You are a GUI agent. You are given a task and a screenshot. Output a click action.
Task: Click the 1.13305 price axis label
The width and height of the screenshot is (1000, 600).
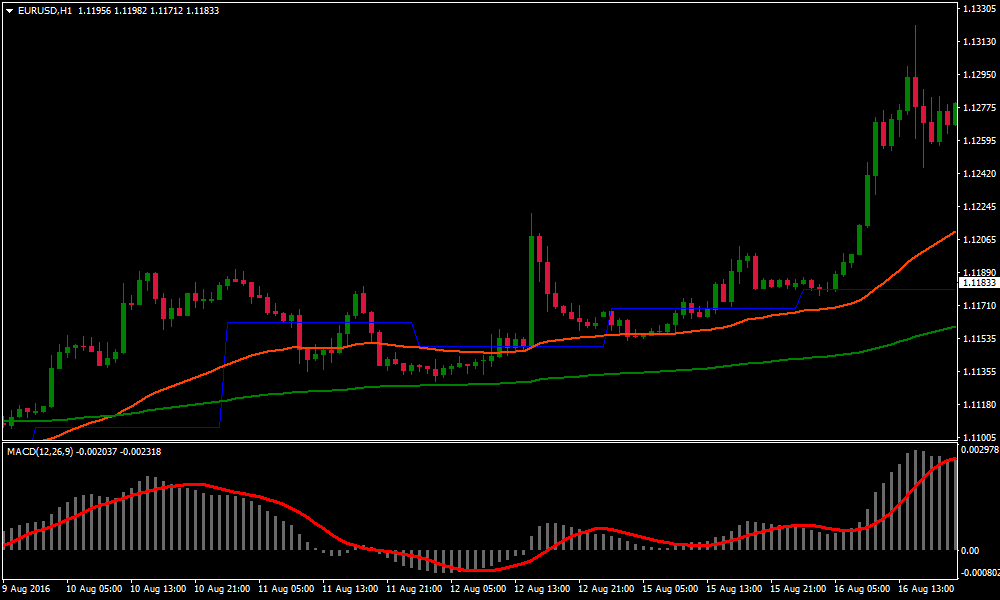(x=977, y=9)
